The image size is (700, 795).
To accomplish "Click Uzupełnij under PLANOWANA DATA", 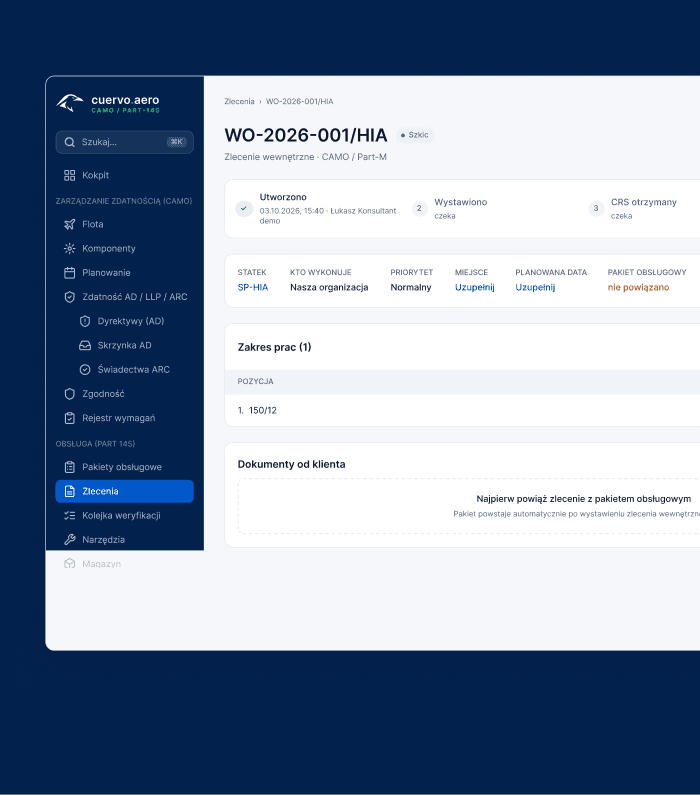I will coord(535,287).
